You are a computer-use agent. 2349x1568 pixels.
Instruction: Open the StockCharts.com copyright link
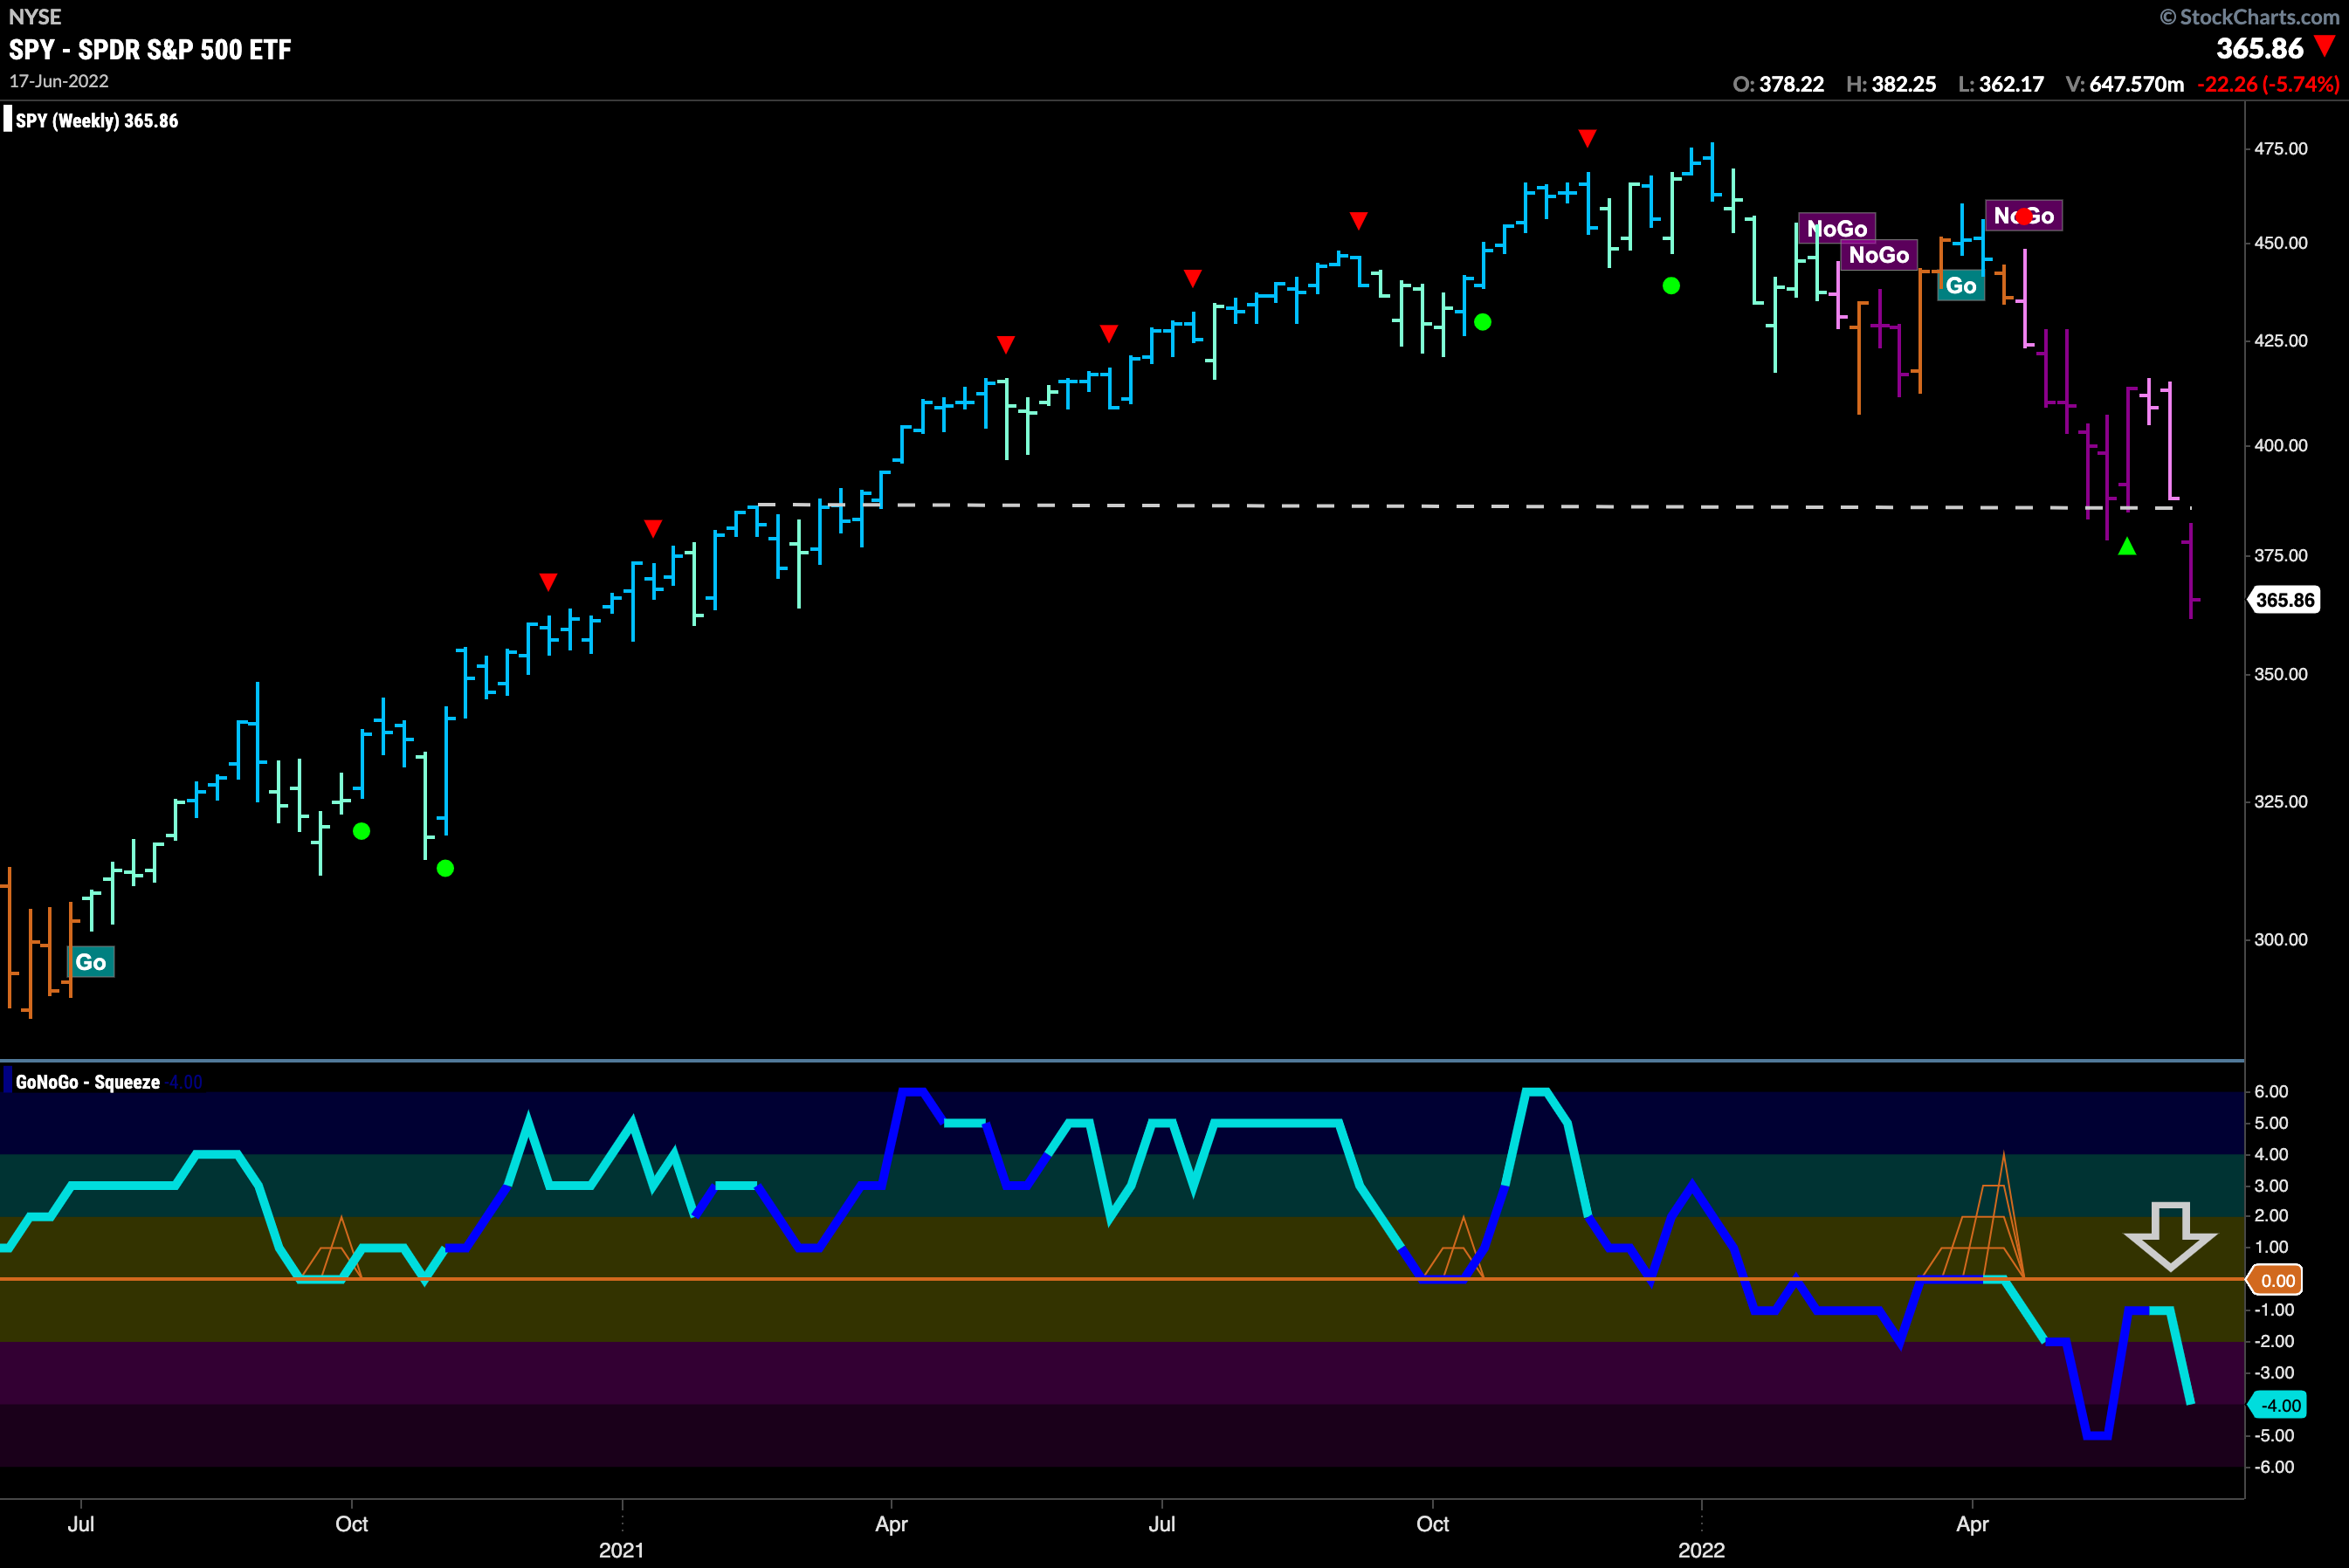click(x=2249, y=17)
